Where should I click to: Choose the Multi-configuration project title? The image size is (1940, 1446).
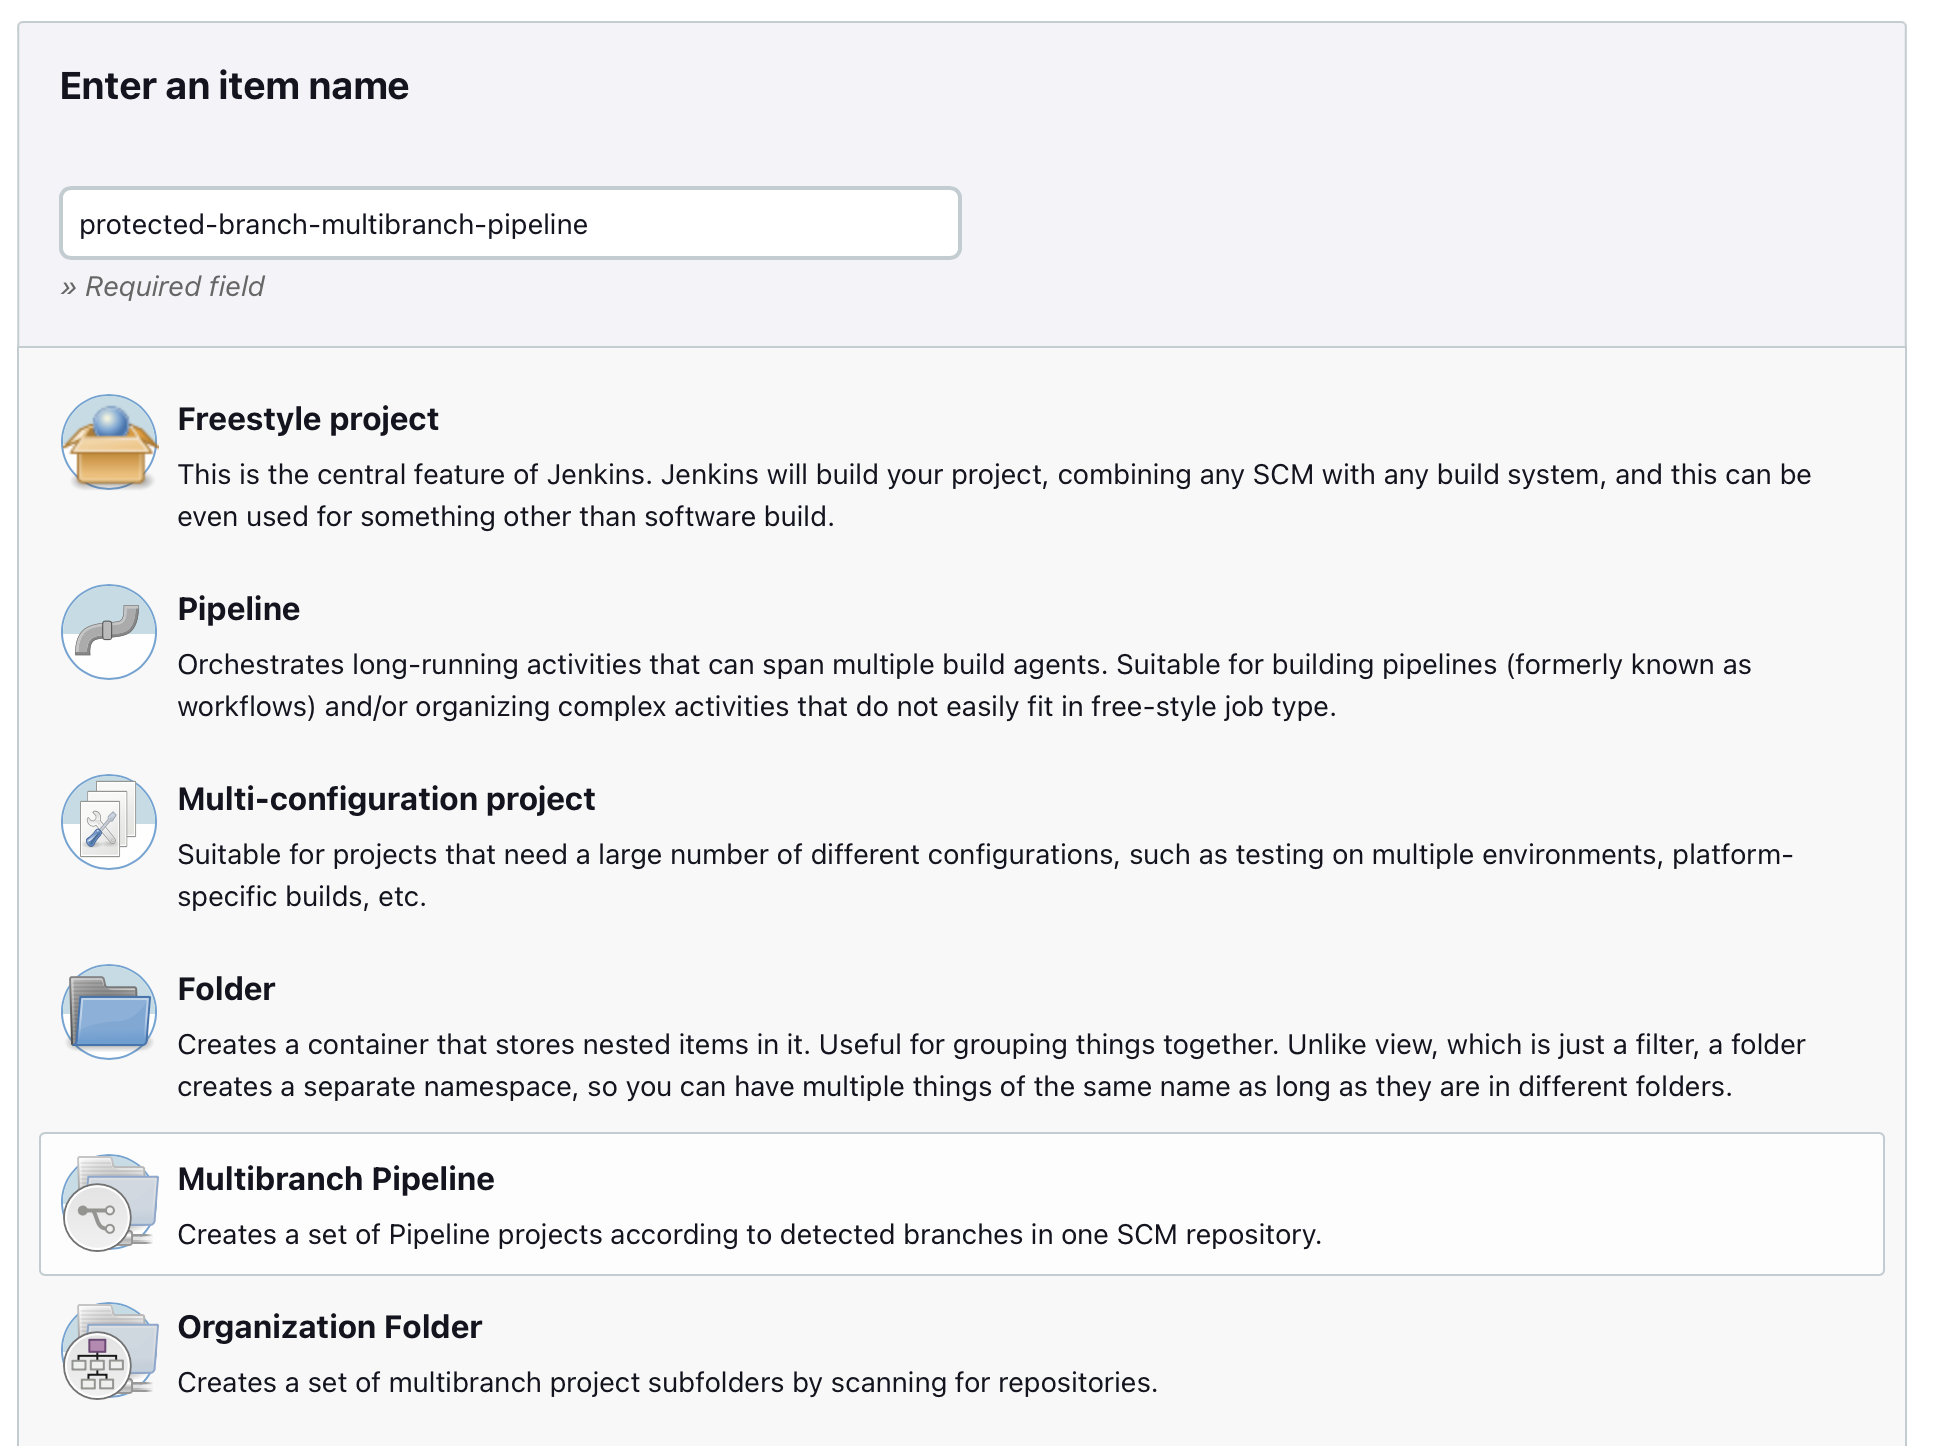(x=386, y=799)
